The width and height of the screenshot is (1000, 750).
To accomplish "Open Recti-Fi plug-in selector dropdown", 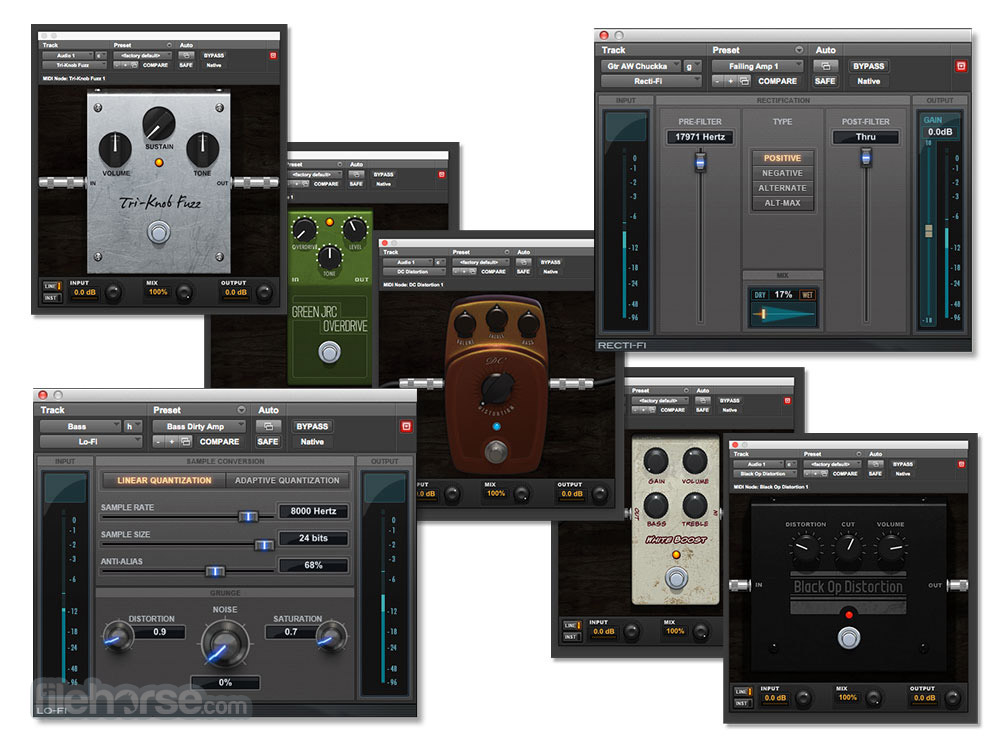I will (x=651, y=82).
